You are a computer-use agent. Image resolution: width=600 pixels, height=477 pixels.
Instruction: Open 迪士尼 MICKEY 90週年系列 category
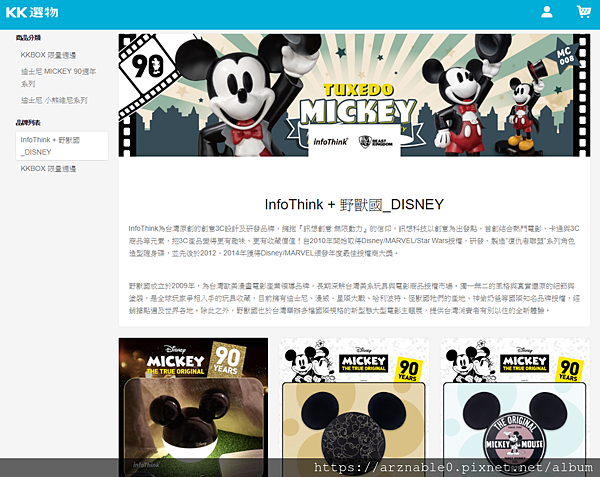58,77
